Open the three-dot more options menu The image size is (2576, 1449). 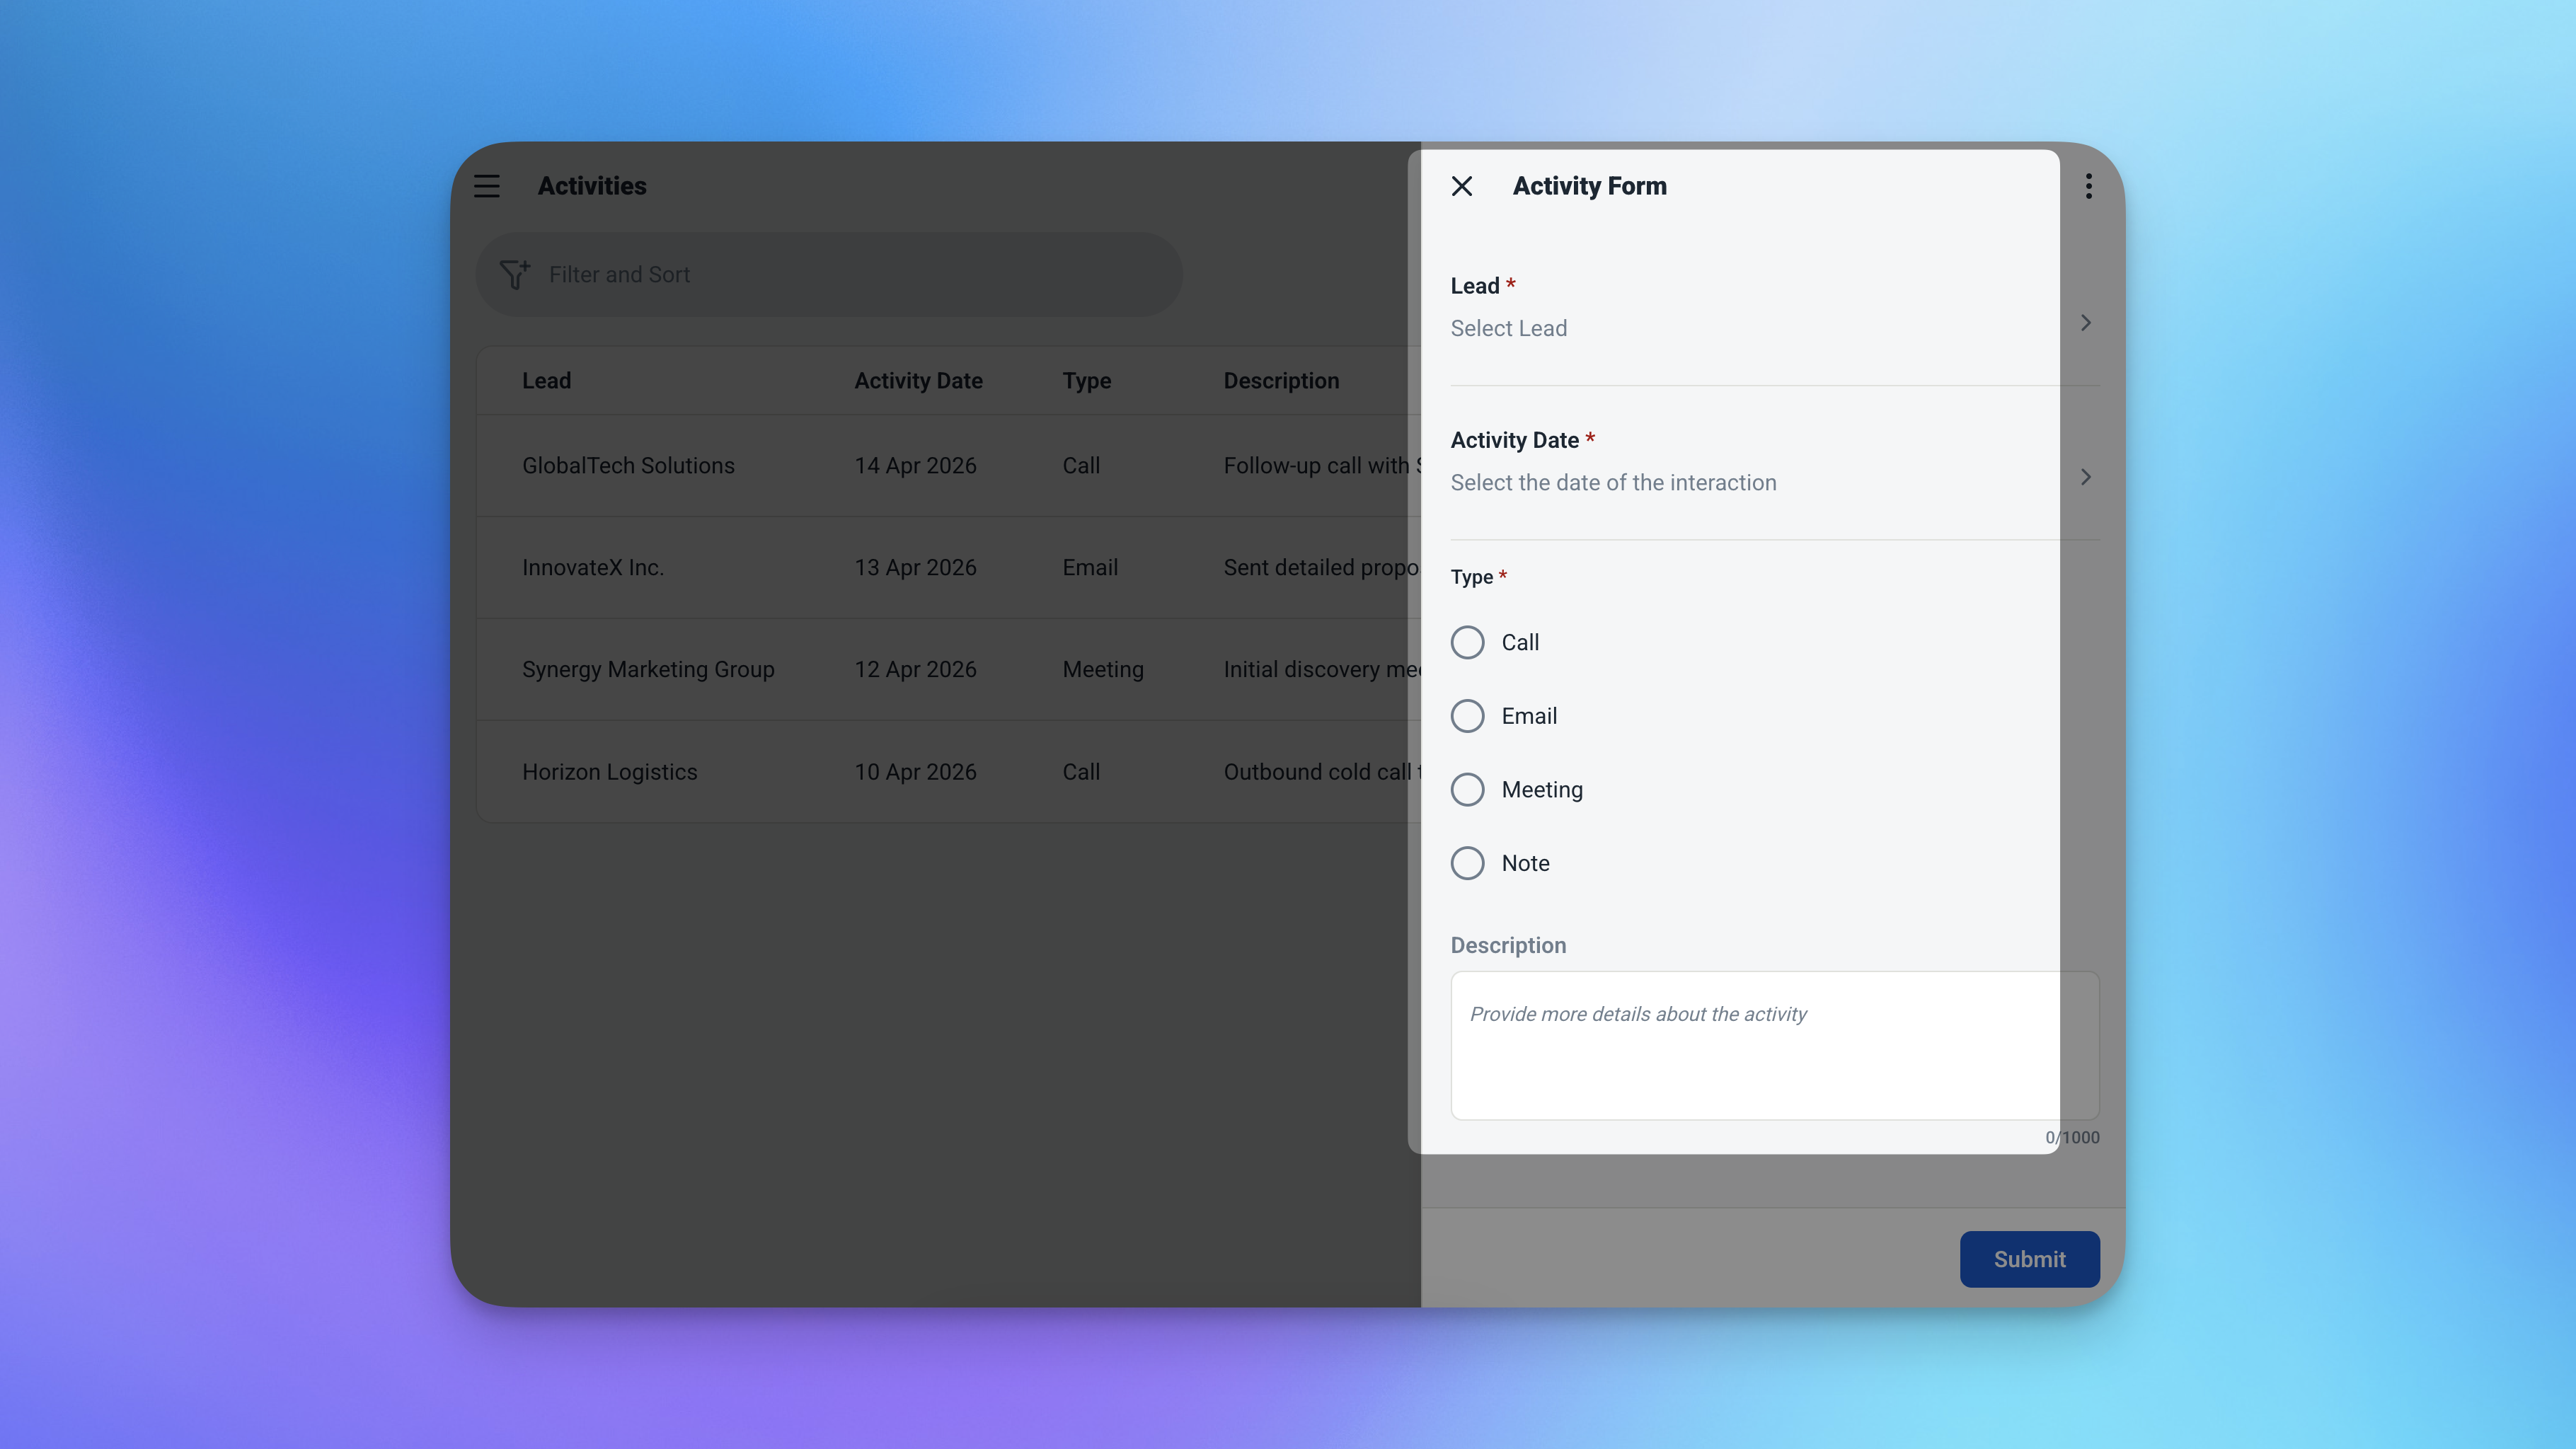[x=2088, y=186]
